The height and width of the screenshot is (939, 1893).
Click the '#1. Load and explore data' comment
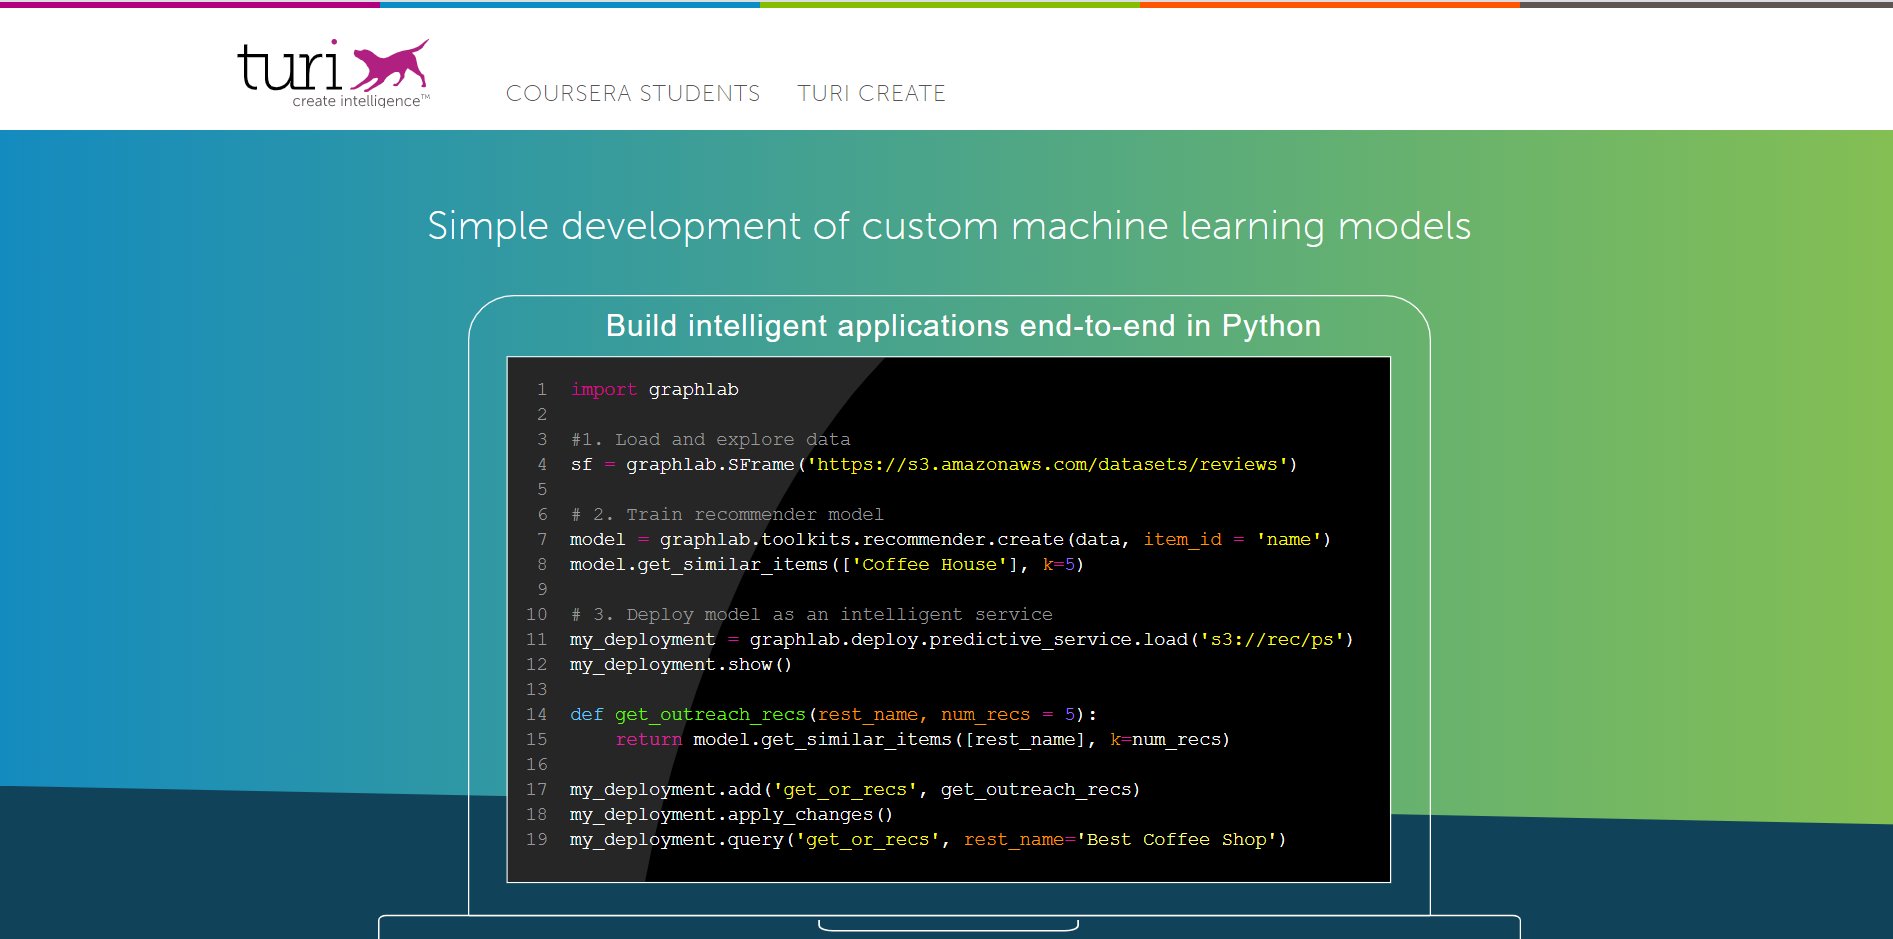coord(710,439)
